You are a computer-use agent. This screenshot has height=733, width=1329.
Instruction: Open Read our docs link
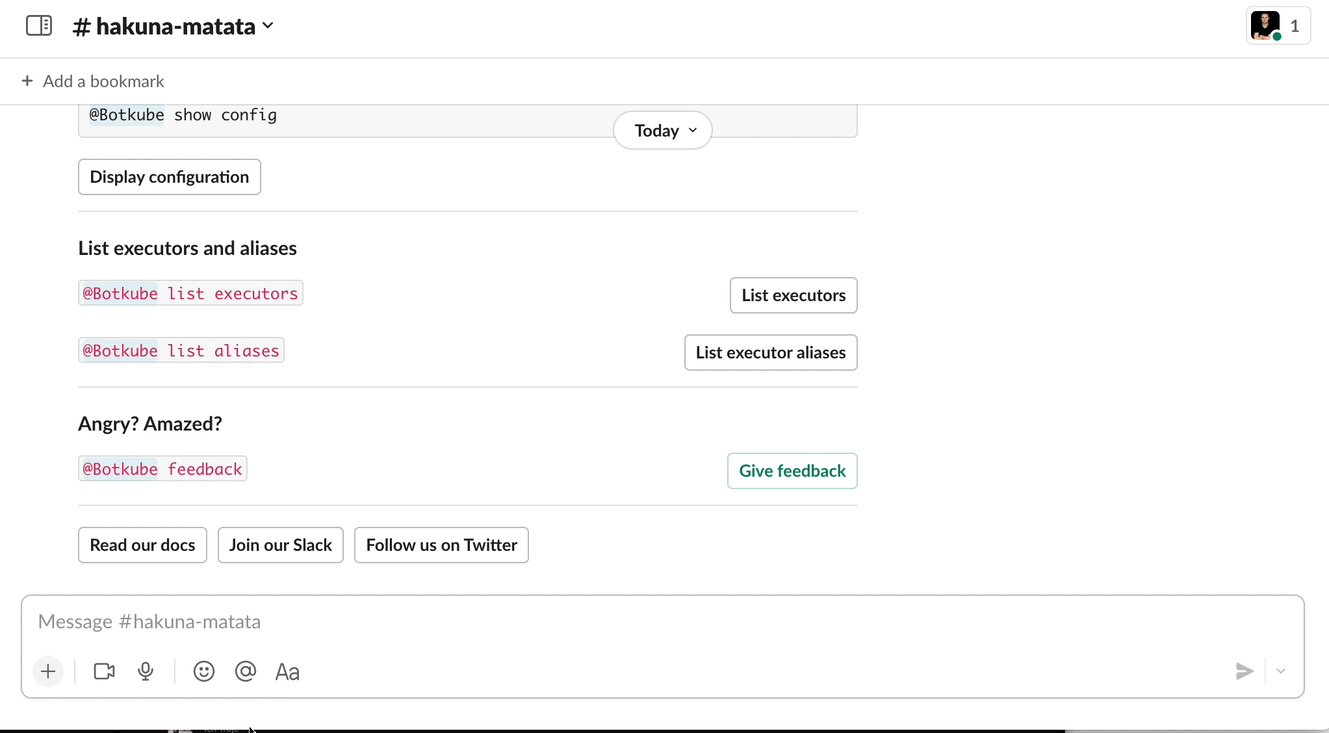pyautogui.click(x=142, y=545)
